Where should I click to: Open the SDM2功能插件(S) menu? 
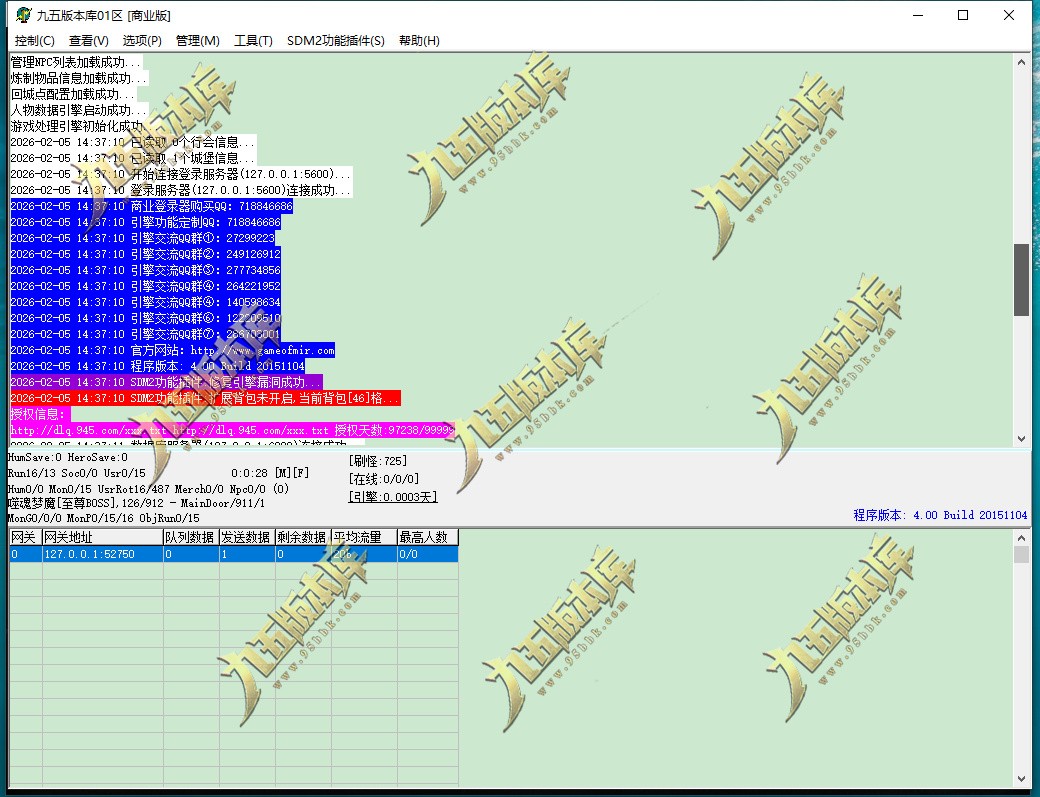point(336,40)
